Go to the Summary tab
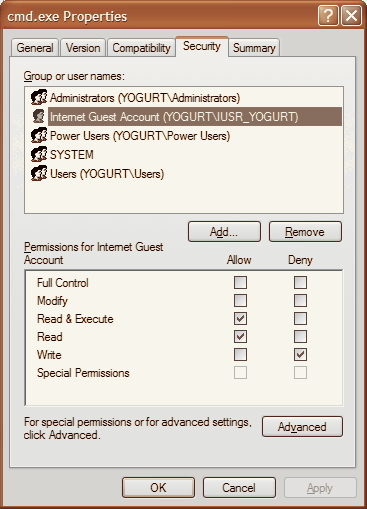 (254, 48)
